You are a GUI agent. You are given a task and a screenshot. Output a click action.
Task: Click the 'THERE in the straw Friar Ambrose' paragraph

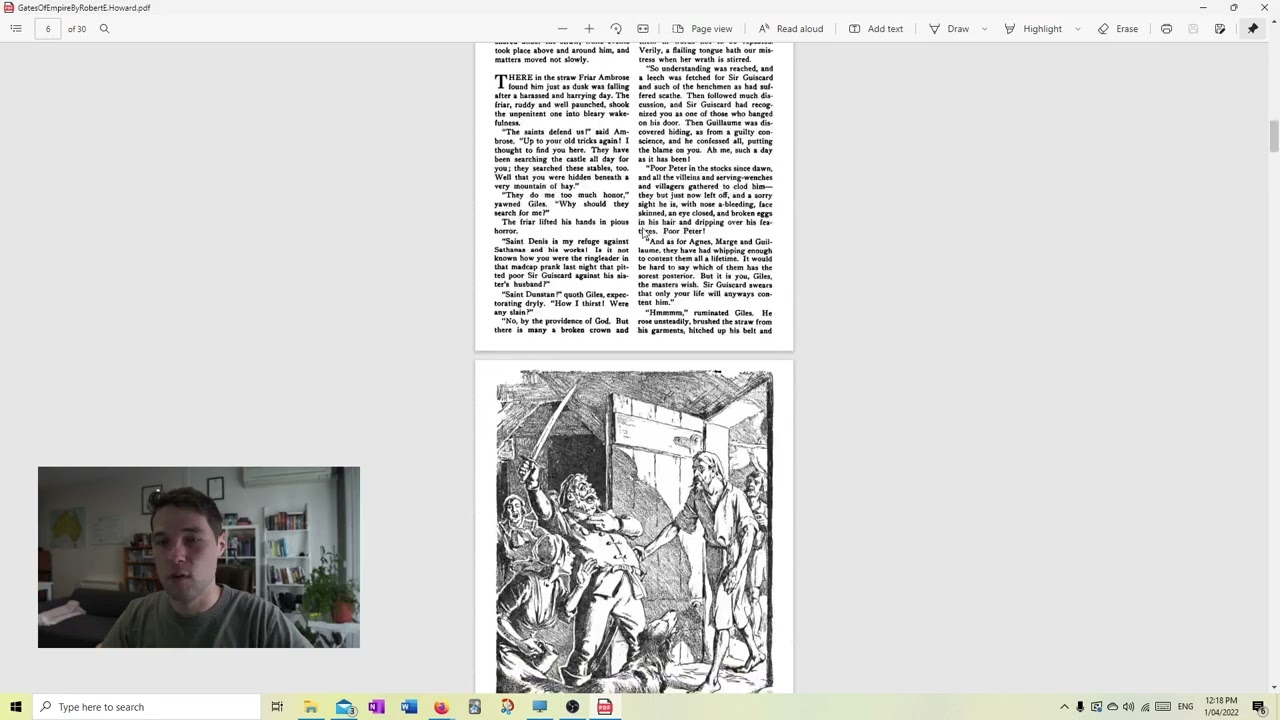point(562,100)
